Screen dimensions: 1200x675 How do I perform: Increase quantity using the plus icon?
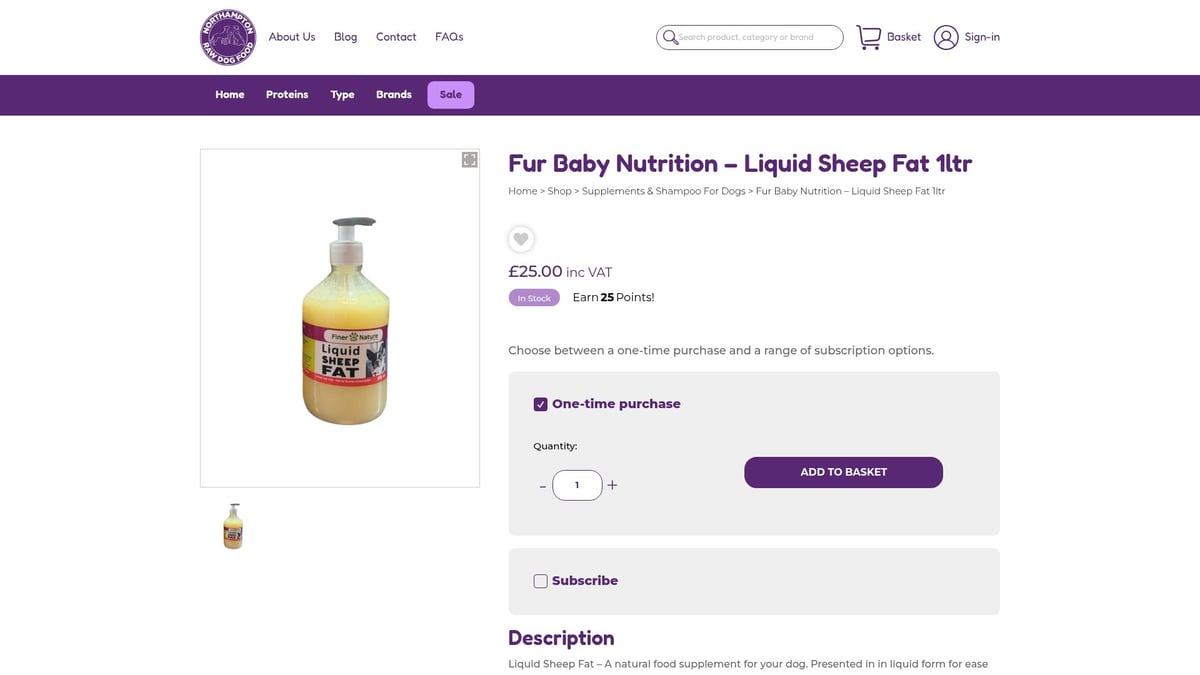point(612,485)
